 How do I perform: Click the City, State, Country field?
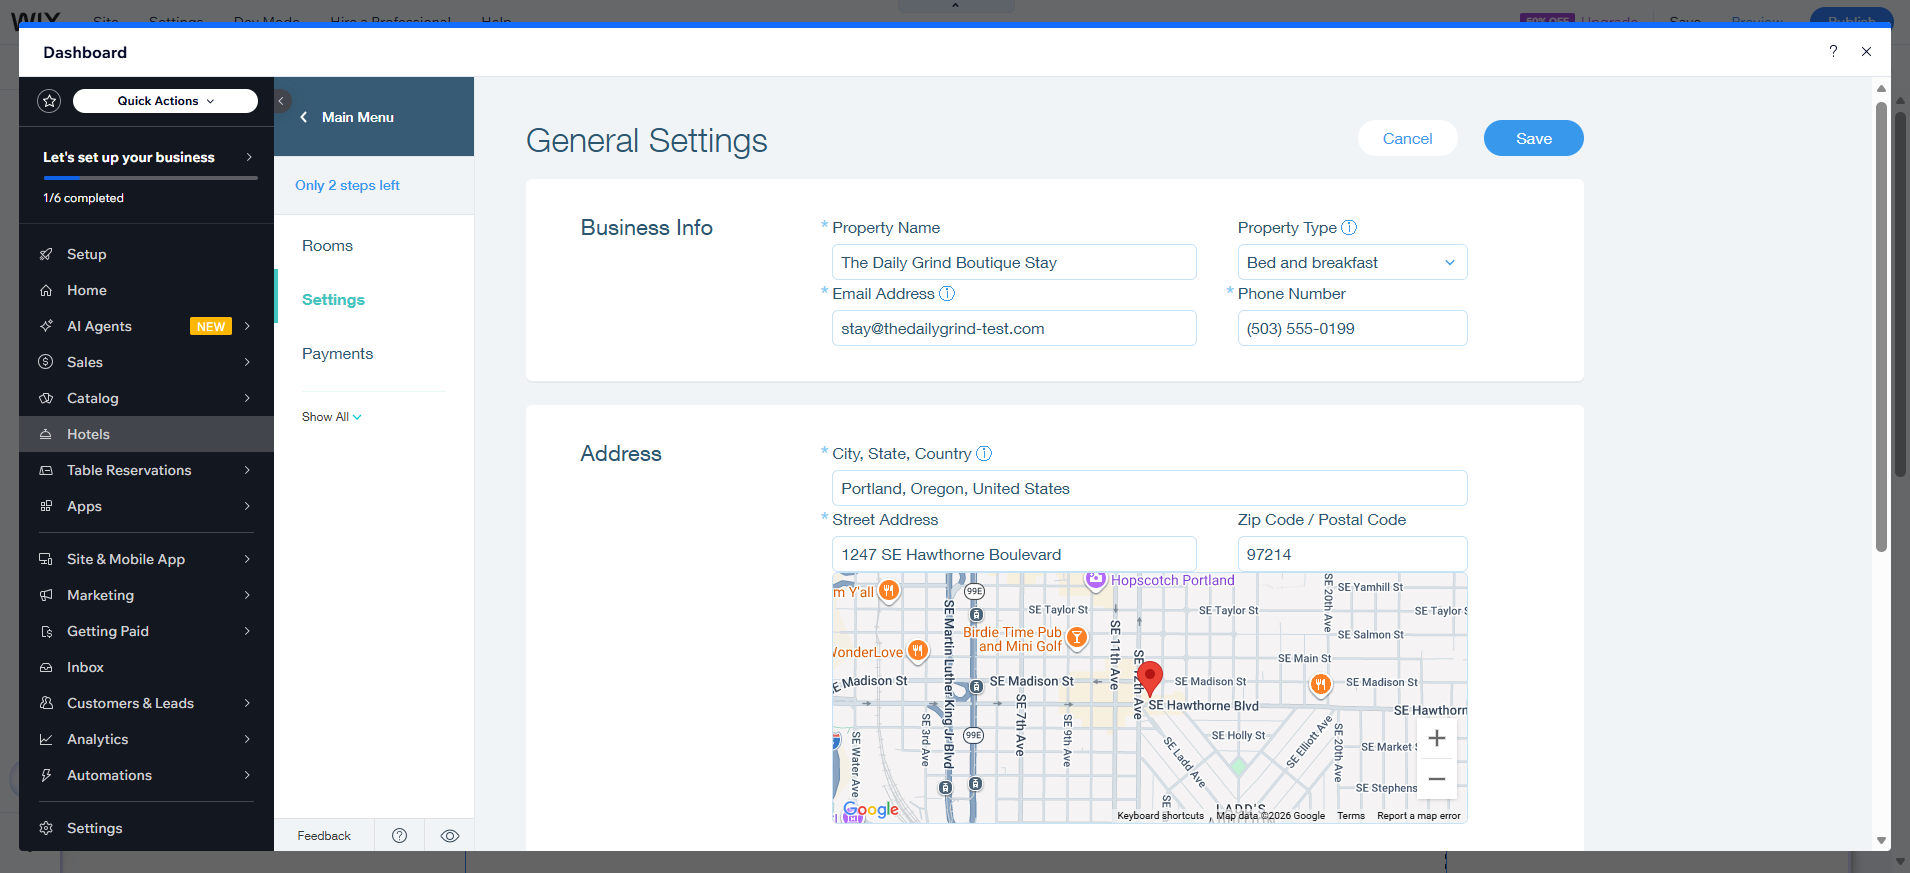[1149, 488]
